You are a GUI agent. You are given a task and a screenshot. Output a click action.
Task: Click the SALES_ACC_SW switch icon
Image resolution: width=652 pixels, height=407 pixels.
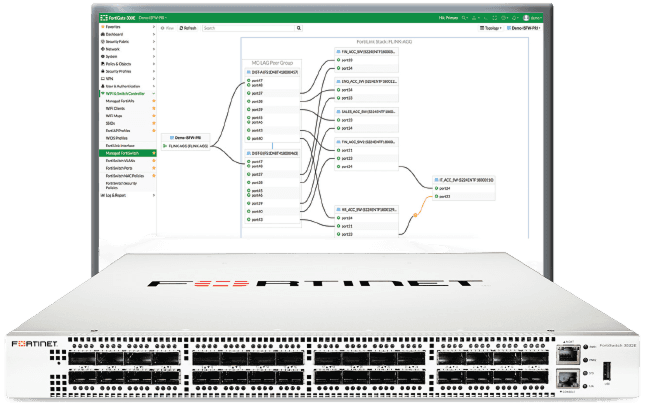click(x=338, y=112)
